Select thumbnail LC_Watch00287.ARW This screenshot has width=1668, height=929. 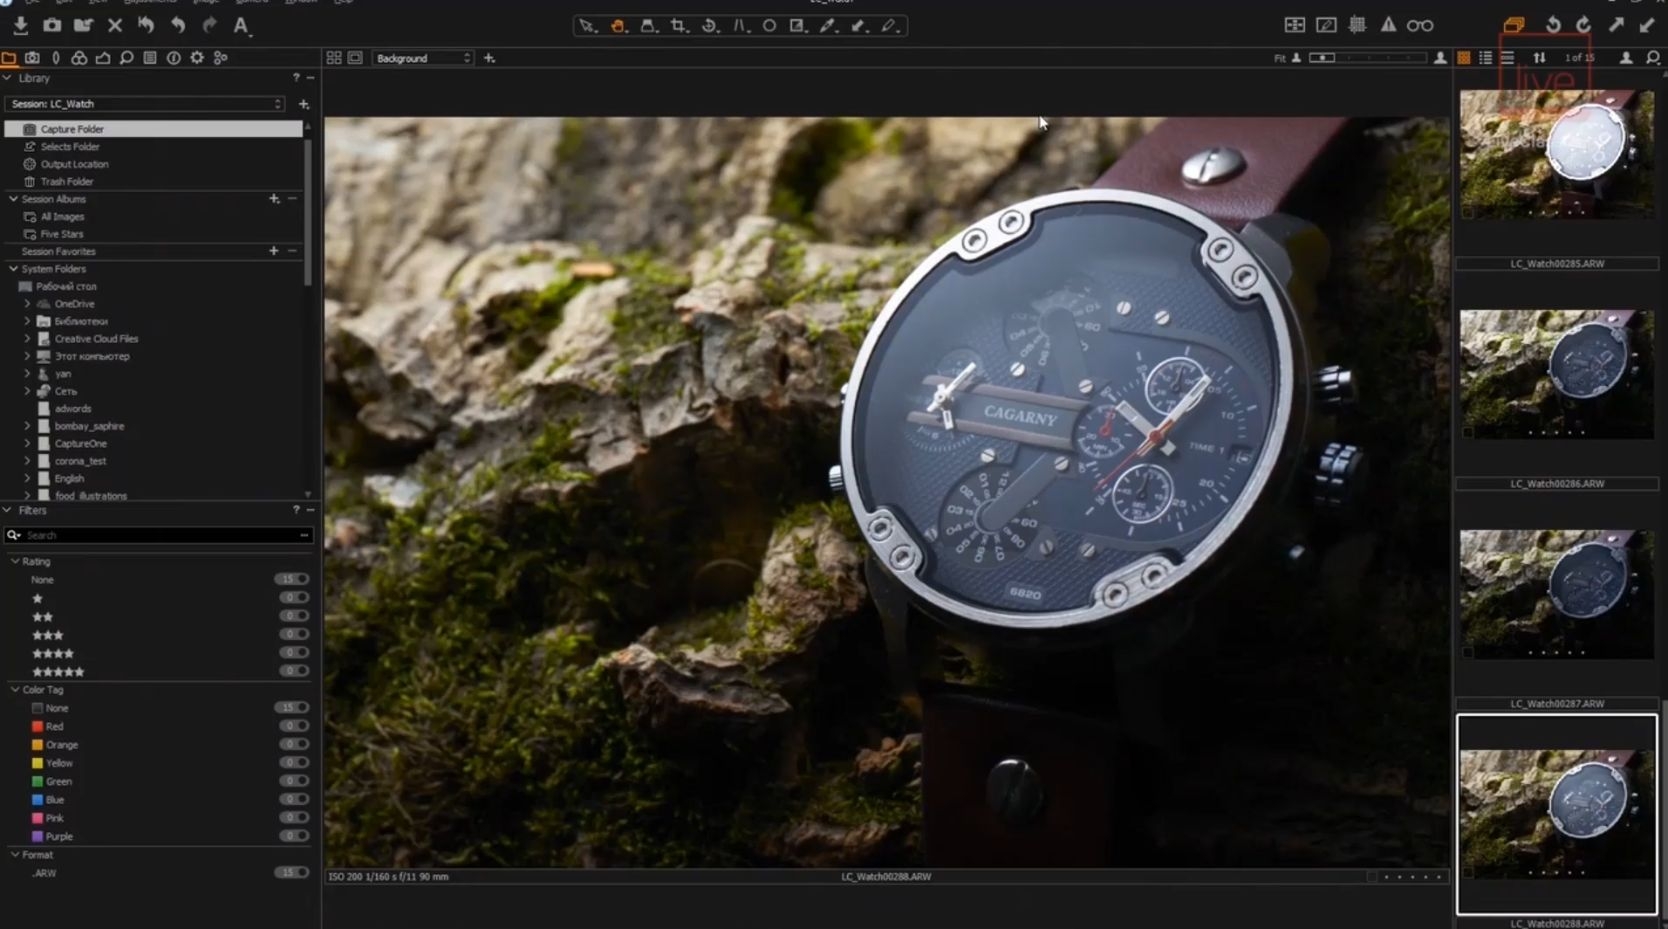[x=1556, y=594]
